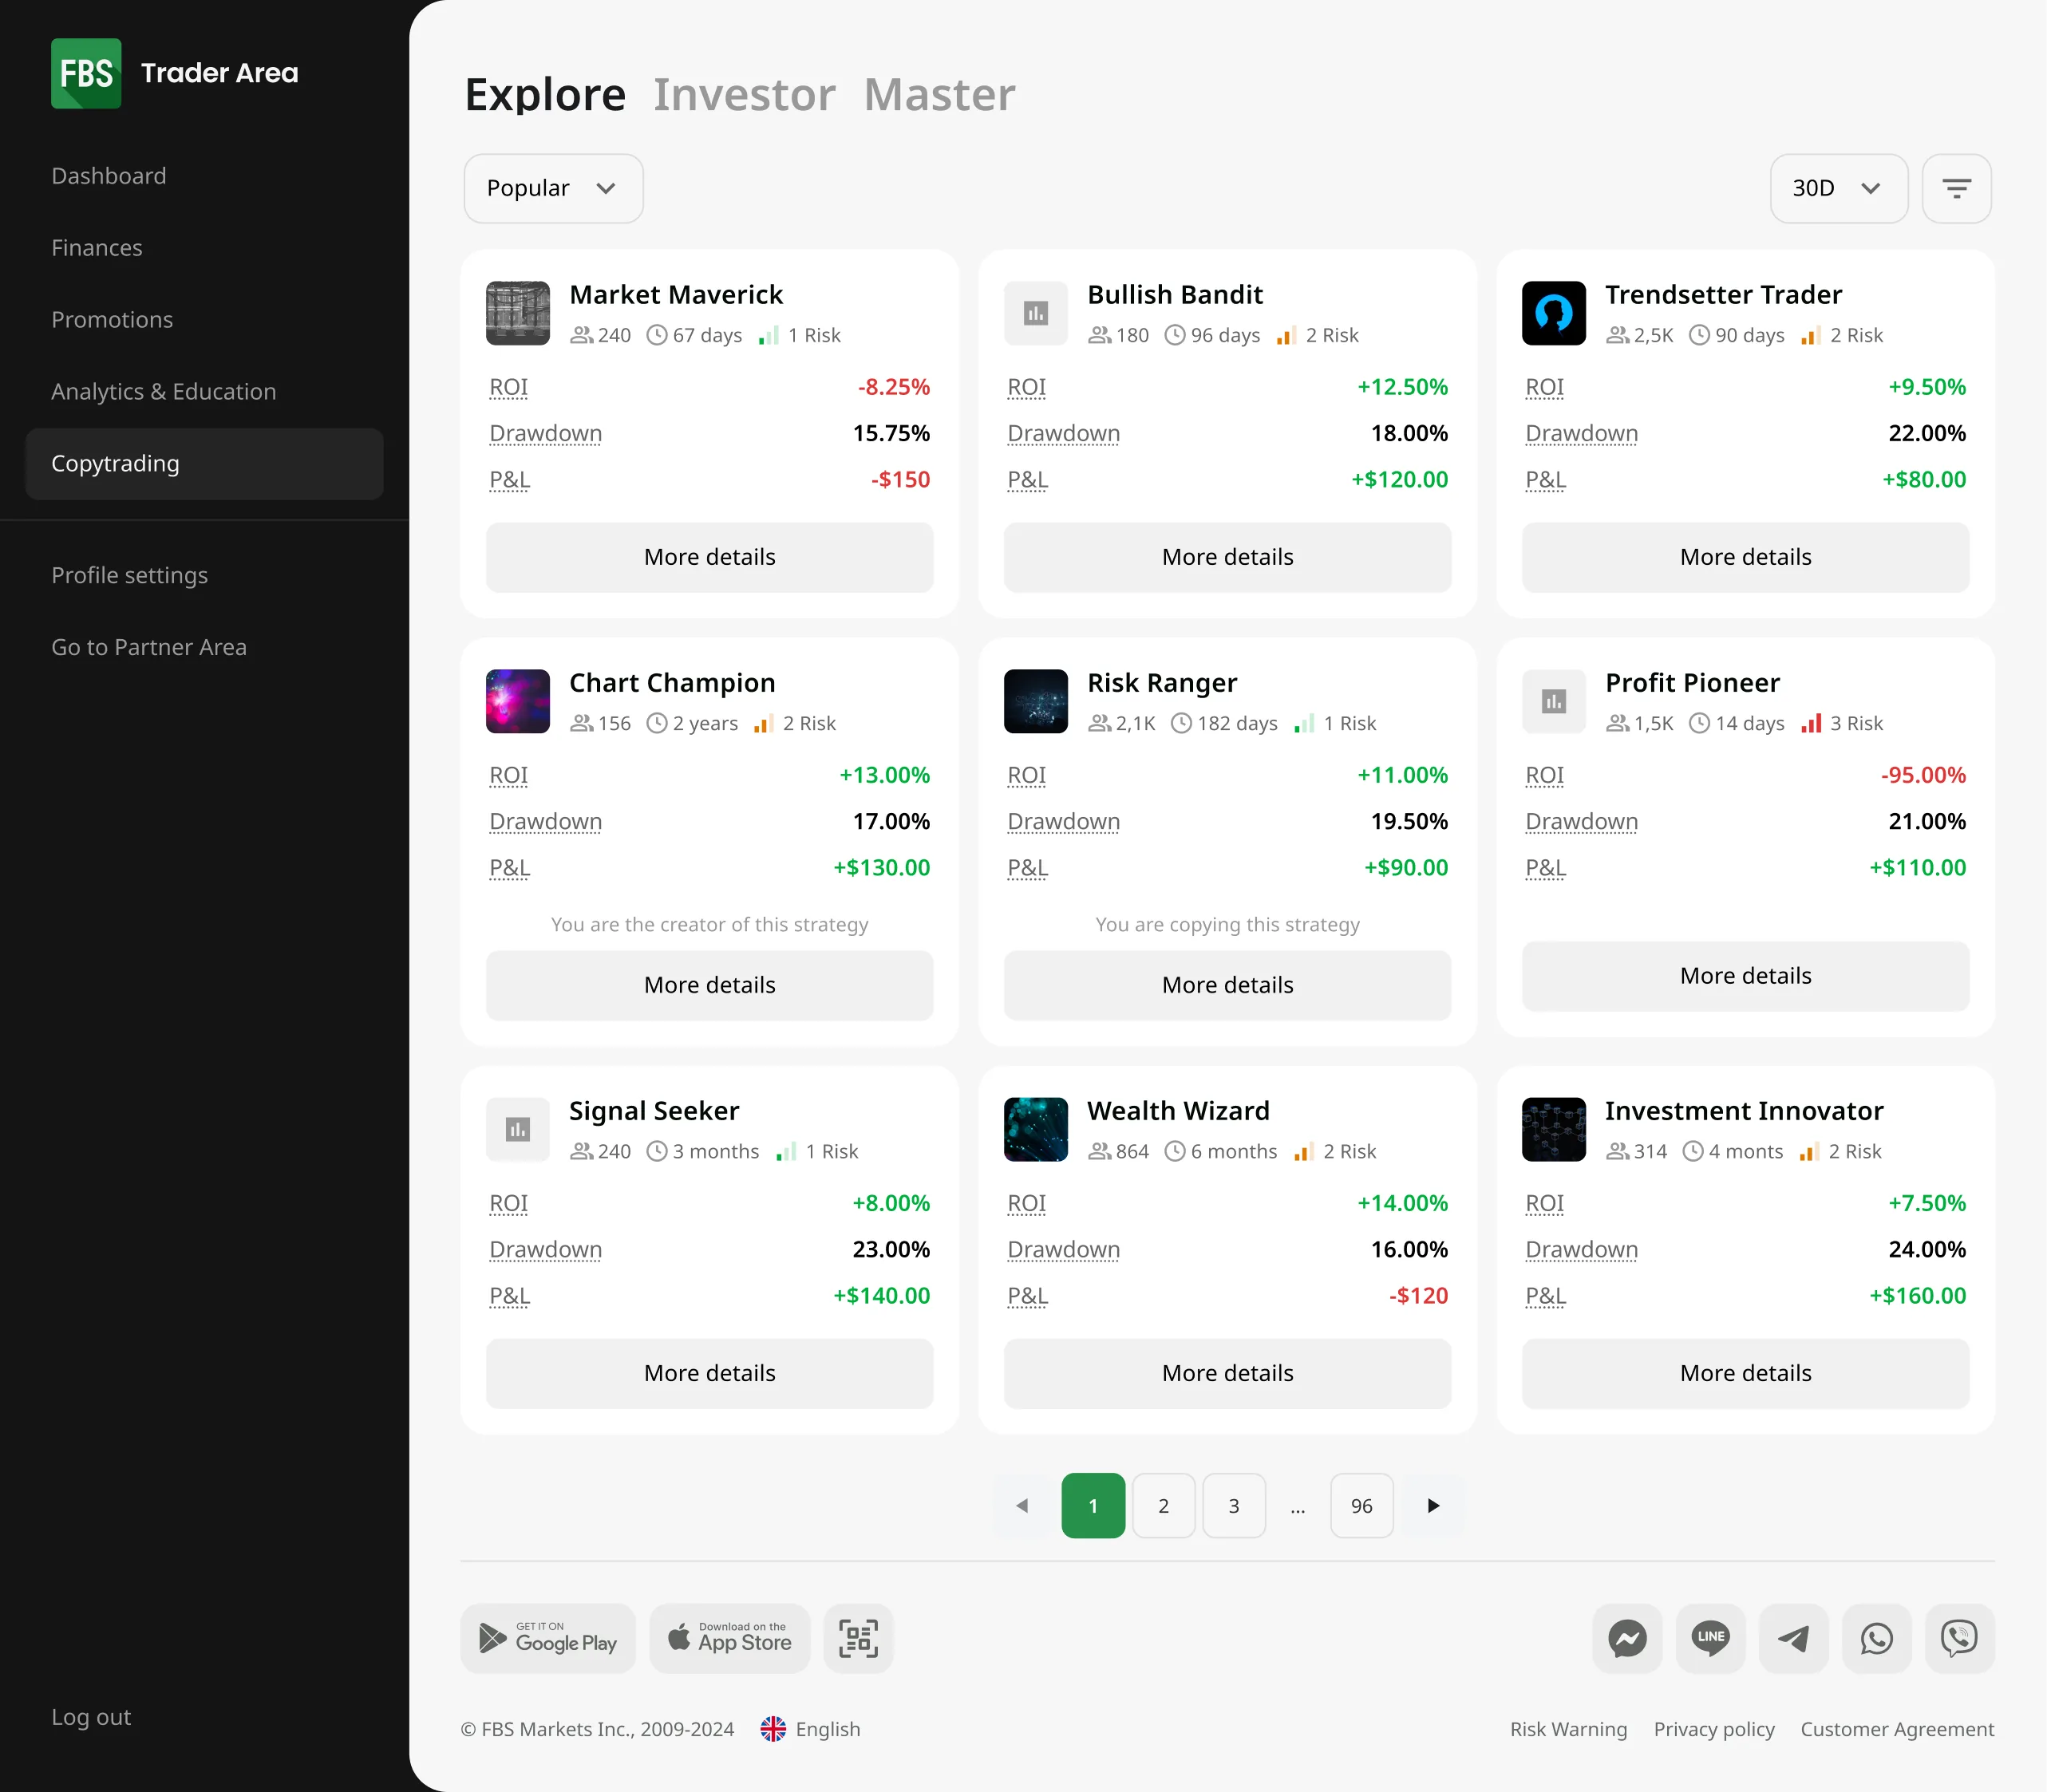Go to Partner Area link
The image size is (2047, 1792).
[149, 647]
